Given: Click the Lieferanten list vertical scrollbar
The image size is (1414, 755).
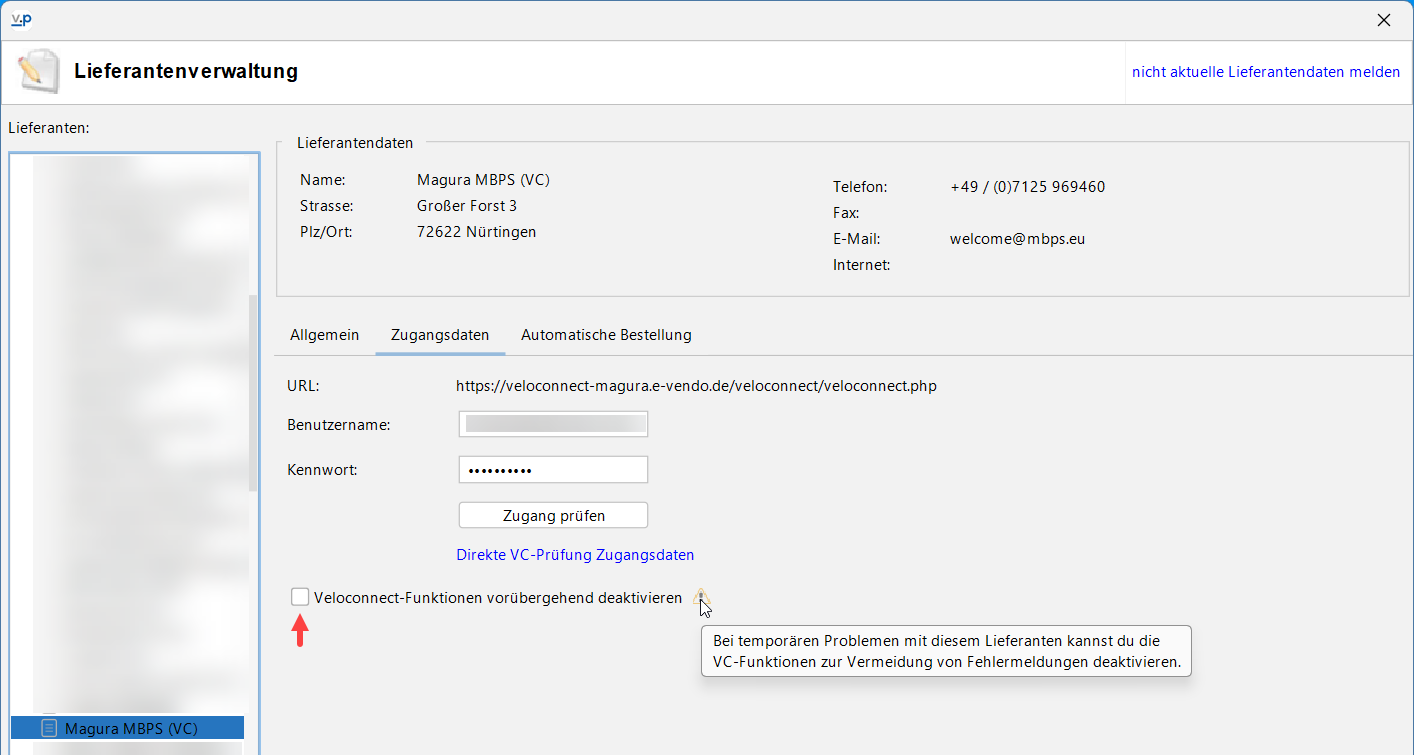Looking at the screenshot, I should [x=253, y=392].
